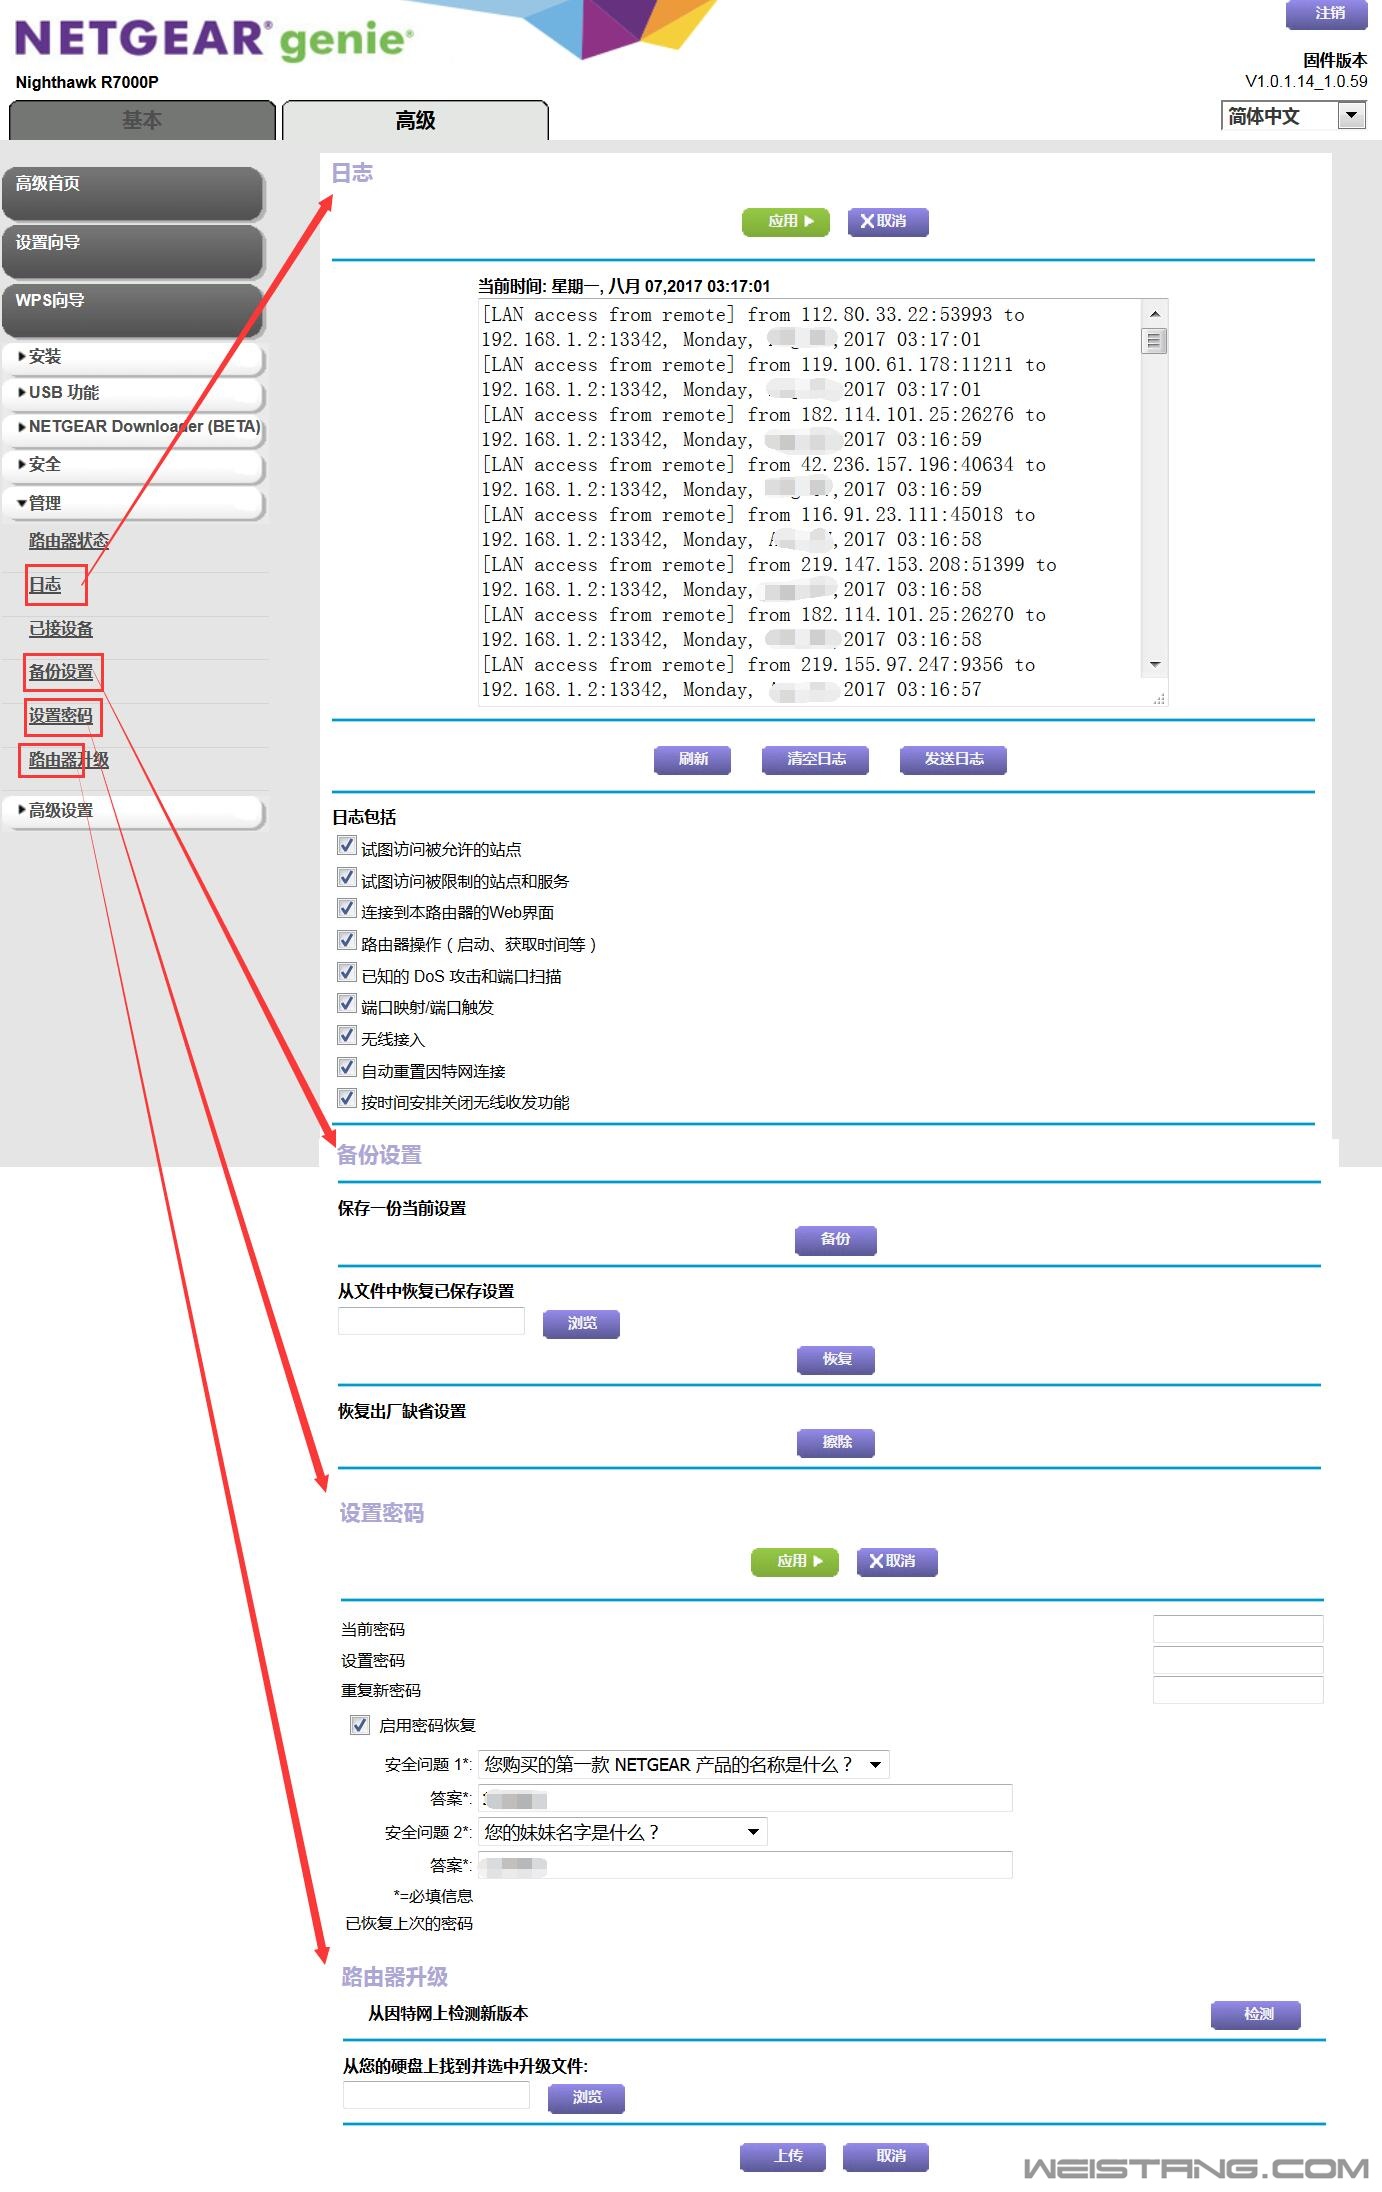Toggle 自动重置因特网连接 checkbox
The height and width of the screenshot is (2192, 1382).
pyautogui.click(x=347, y=1068)
